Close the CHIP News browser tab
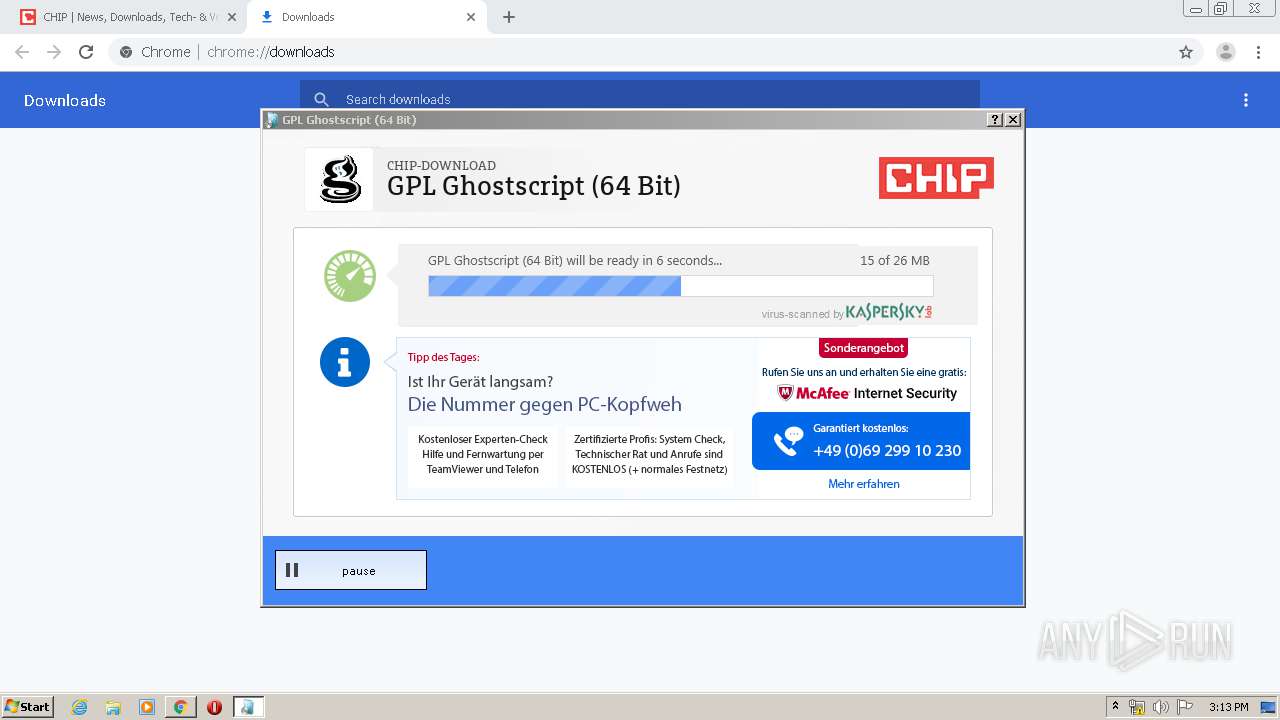Viewport: 1280px width, 720px height. pyautogui.click(x=232, y=17)
